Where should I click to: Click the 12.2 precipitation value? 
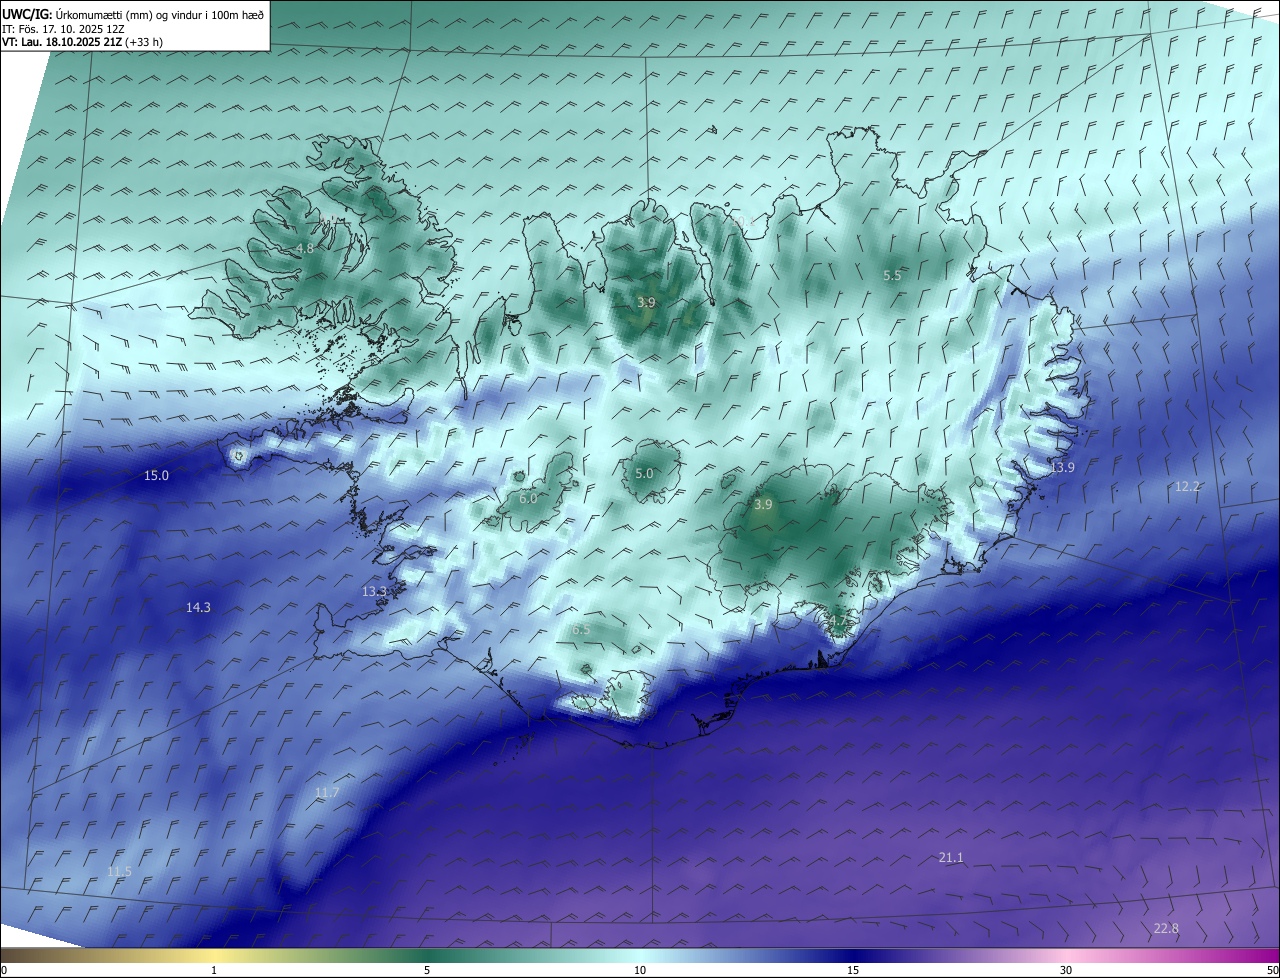(x=1187, y=487)
